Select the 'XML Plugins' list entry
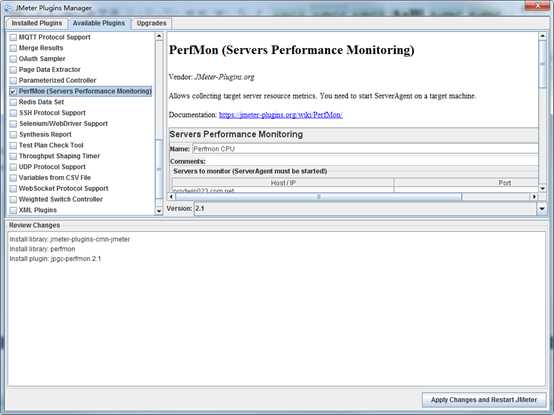The width and height of the screenshot is (554, 415). 37,210
